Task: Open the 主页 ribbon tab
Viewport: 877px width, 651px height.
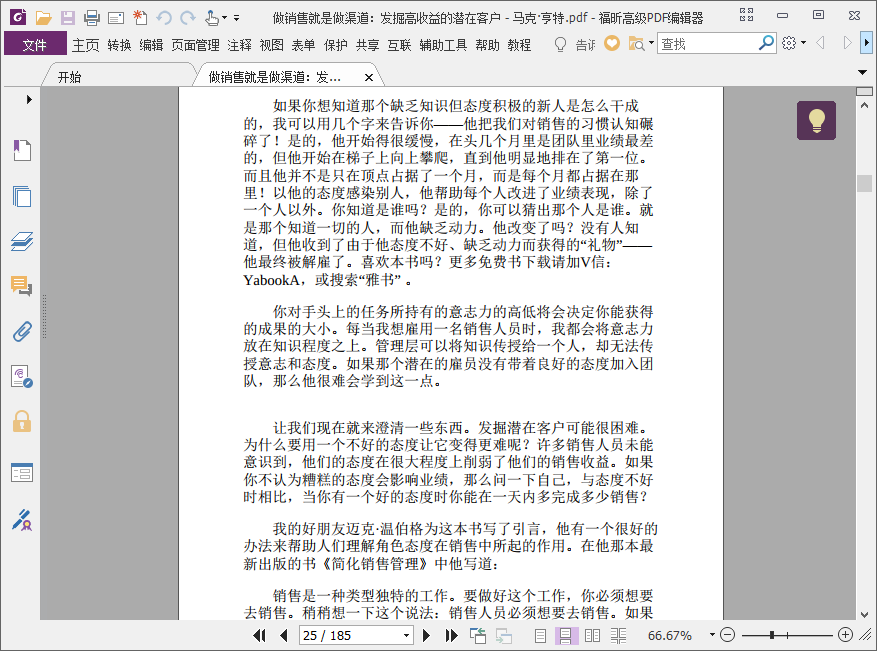Action: pyautogui.click(x=86, y=45)
